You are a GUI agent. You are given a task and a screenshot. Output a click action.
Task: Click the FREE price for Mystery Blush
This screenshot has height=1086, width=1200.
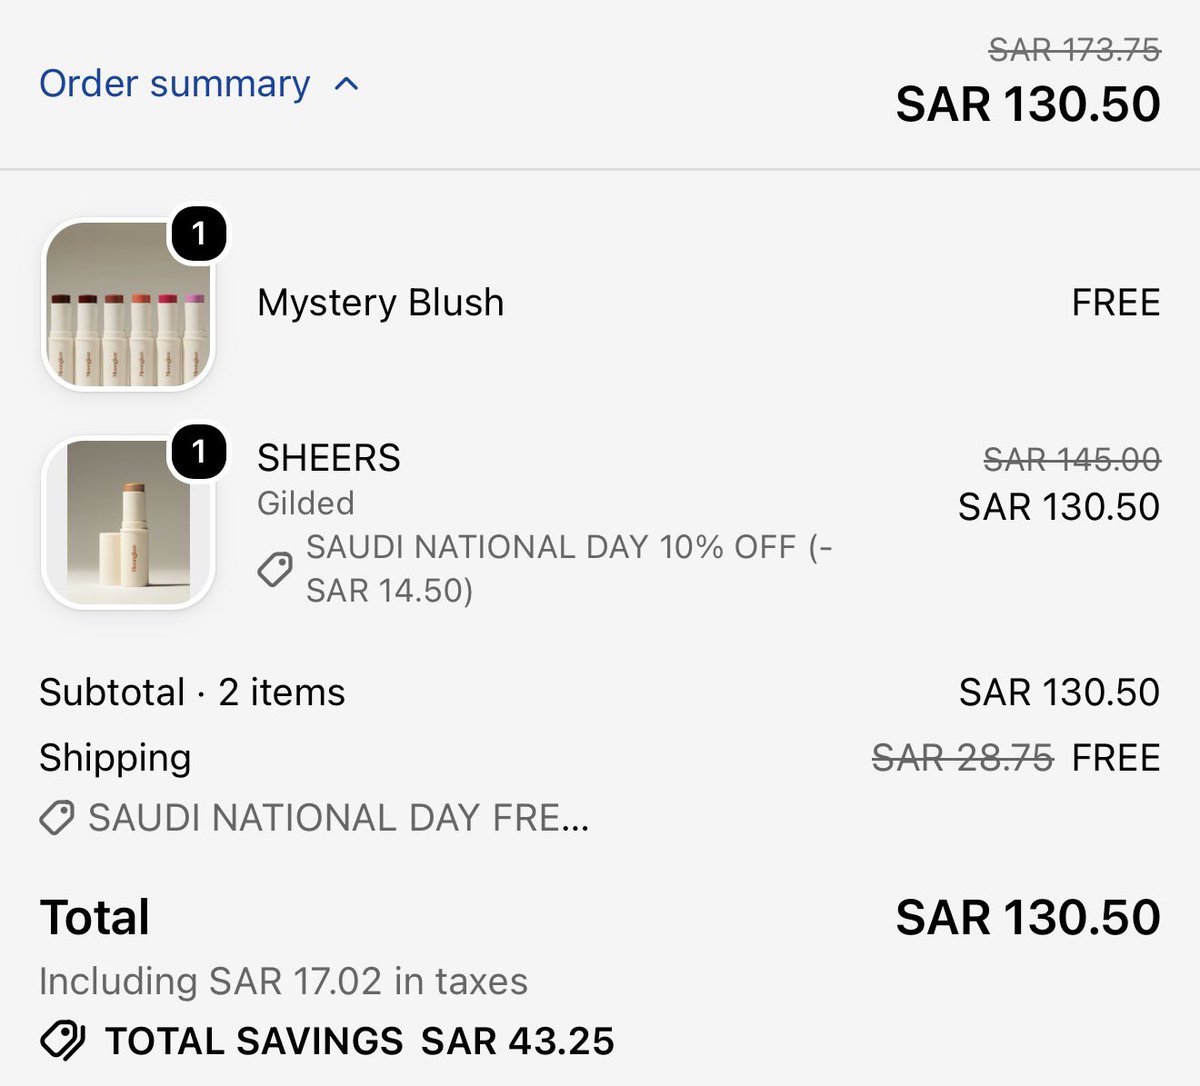coord(1116,302)
